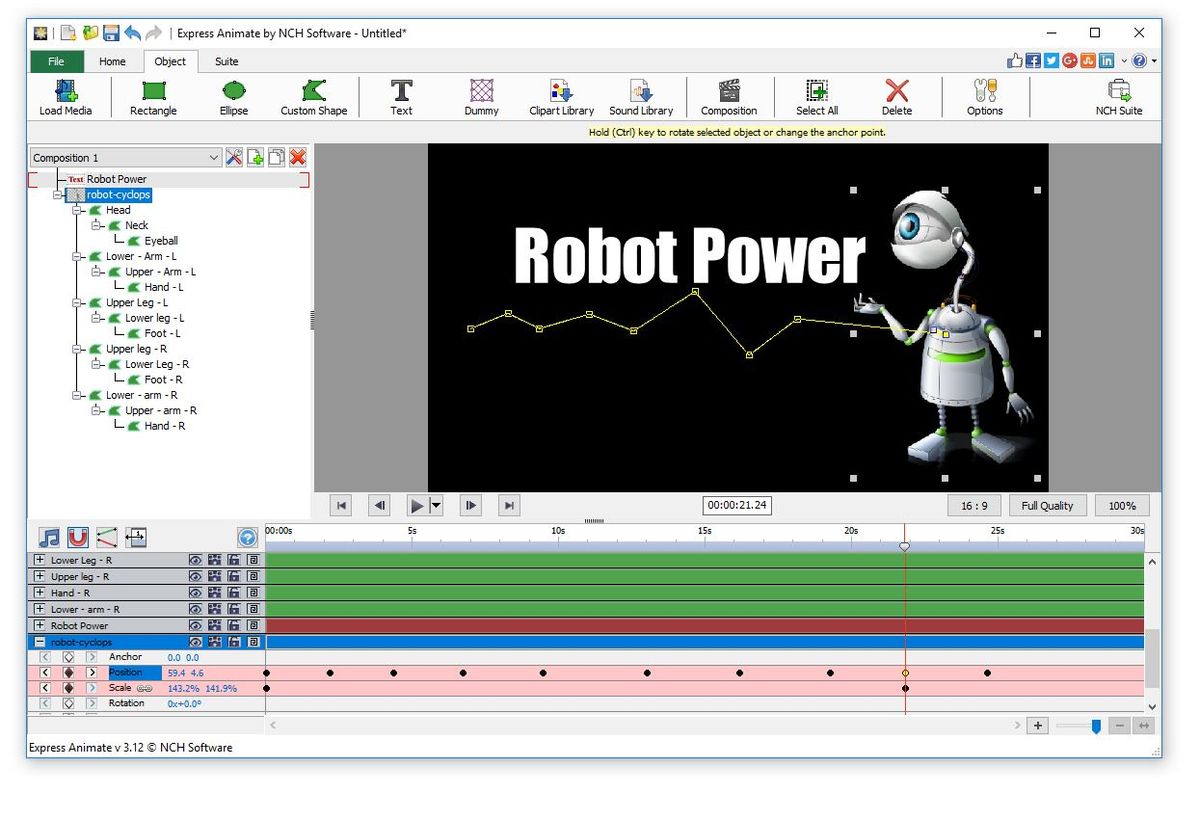
Task: Select the Rectangle tool
Action: pyautogui.click(x=152, y=96)
